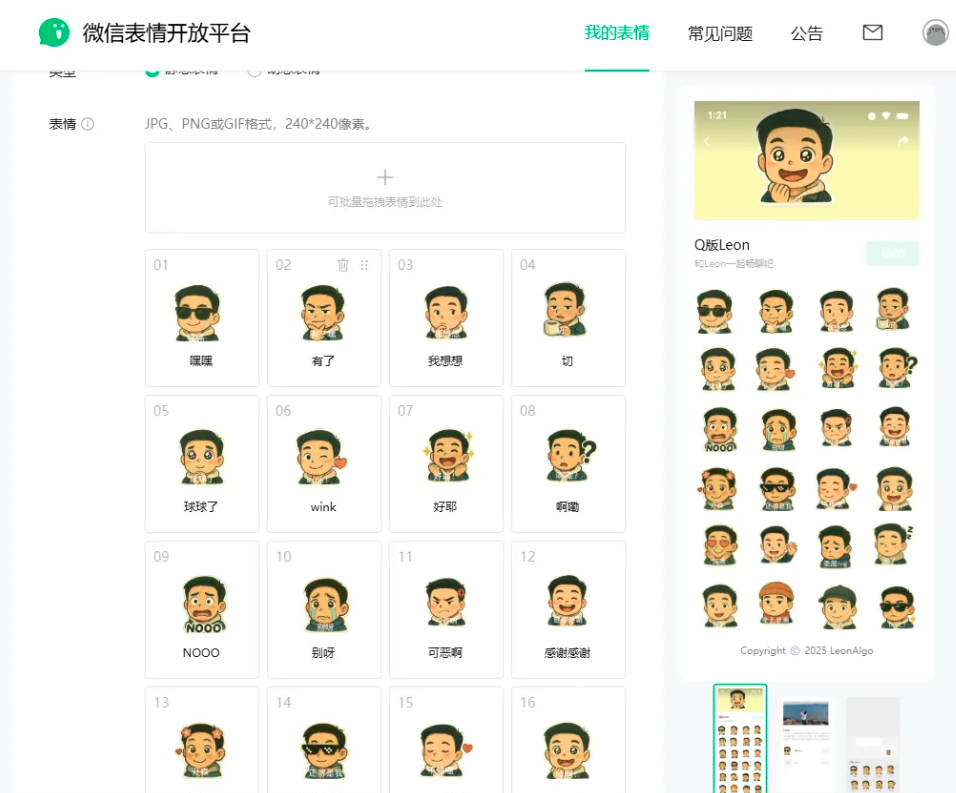
Task: Click the info icon beside 表情
Action: [88, 124]
